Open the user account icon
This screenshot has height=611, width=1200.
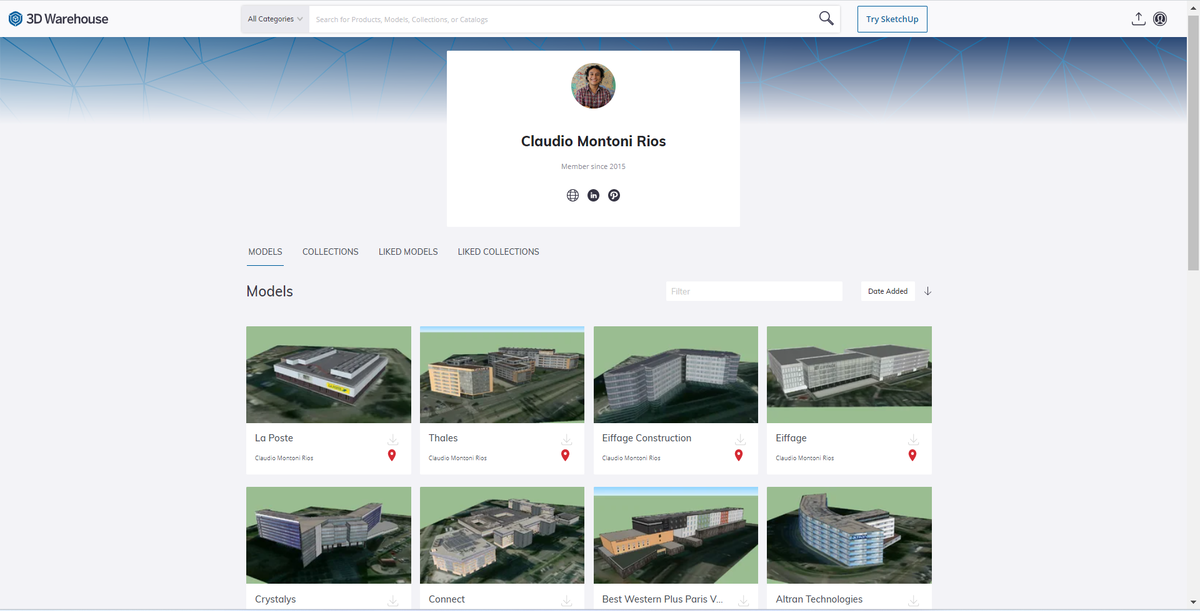coord(1160,19)
